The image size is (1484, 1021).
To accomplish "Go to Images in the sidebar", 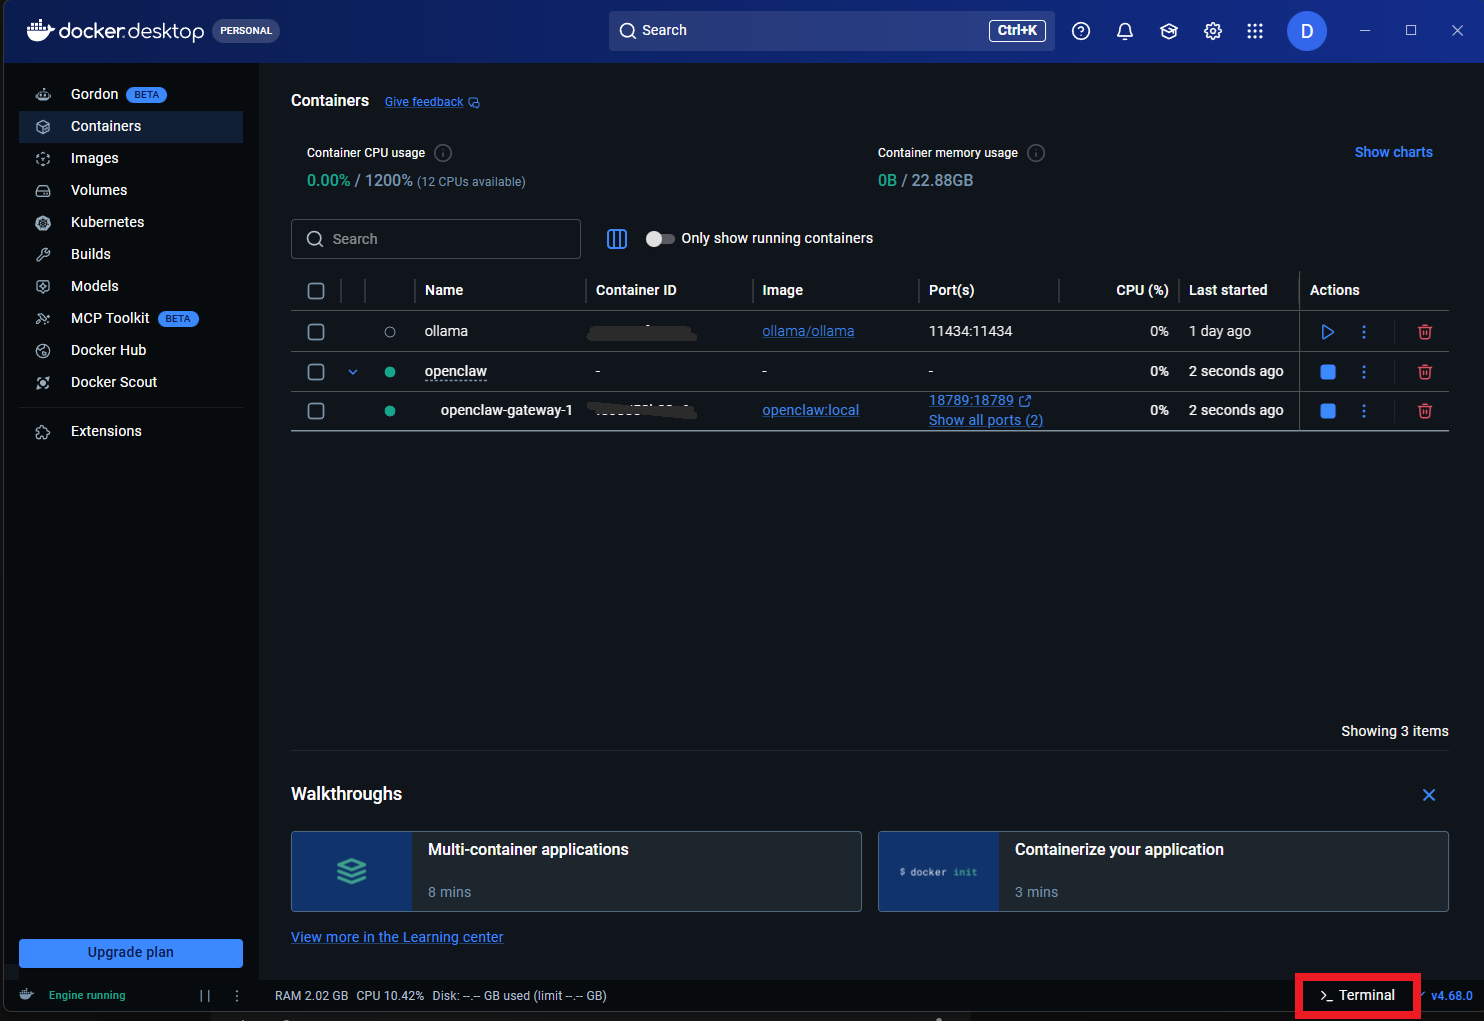I will pos(131,159).
